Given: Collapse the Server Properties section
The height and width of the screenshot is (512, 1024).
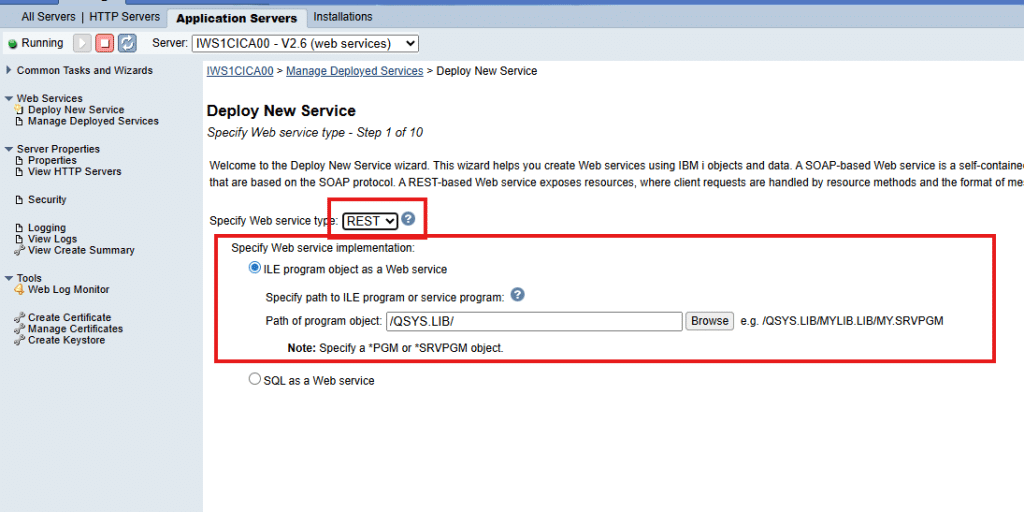Looking at the screenshot, I should click(x=9, y=149).
